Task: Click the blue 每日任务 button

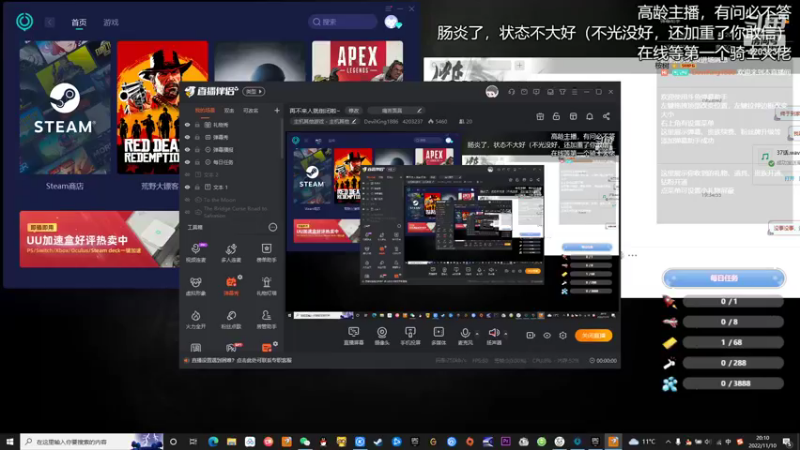Action: click(x=723, y=278)
